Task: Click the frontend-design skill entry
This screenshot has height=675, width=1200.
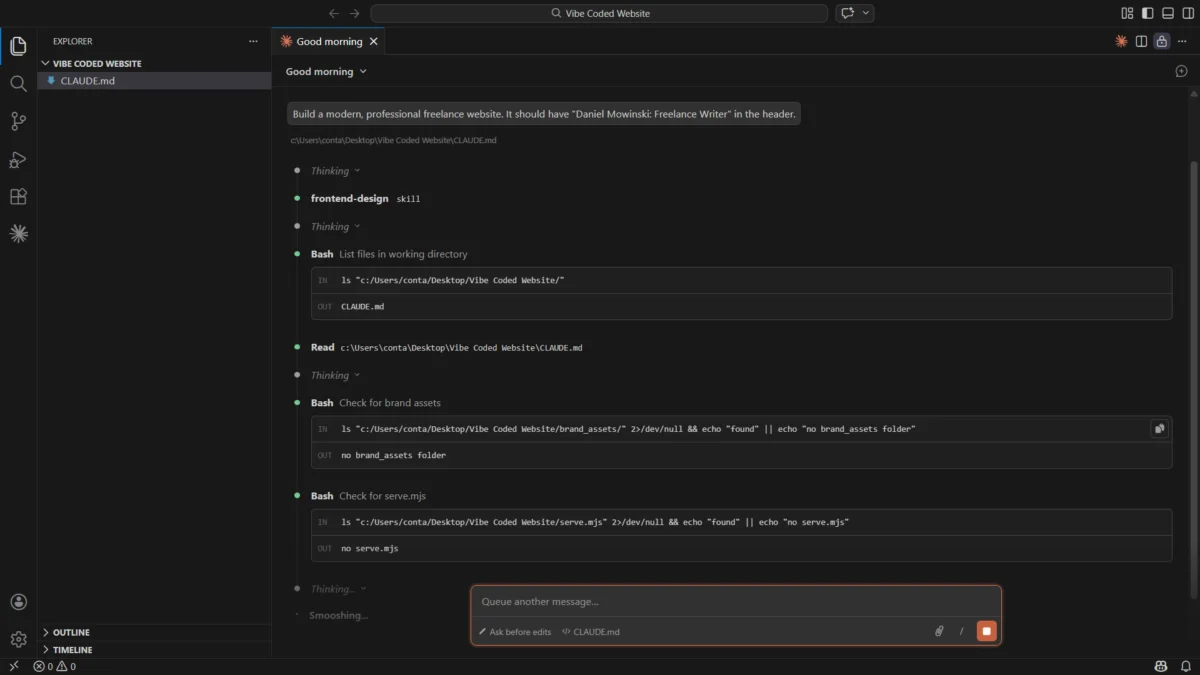Action: point(365,198)
